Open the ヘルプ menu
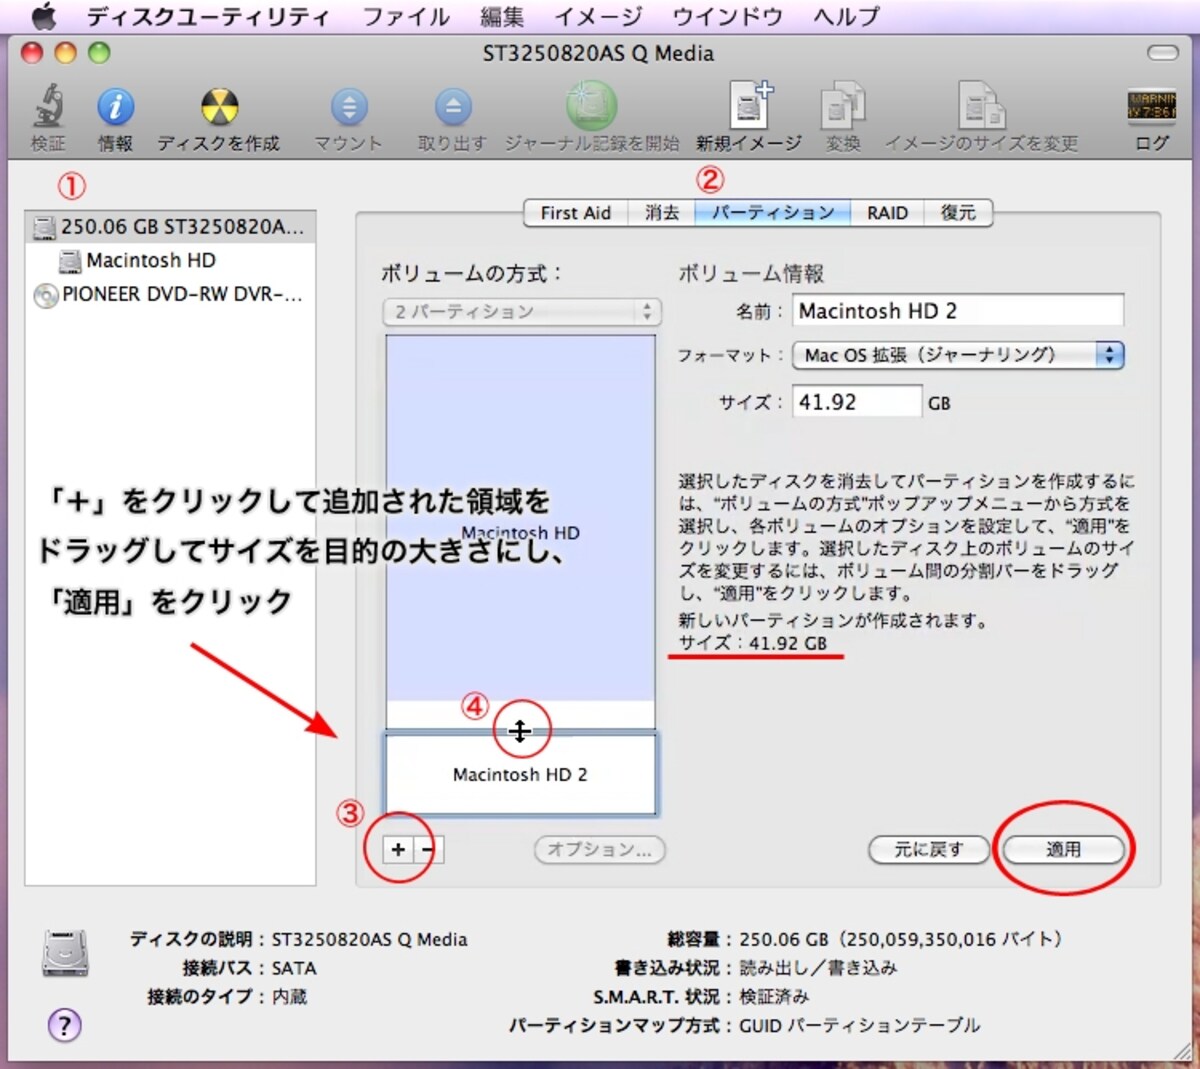Screen dimensions: 1200x1069 846,16
